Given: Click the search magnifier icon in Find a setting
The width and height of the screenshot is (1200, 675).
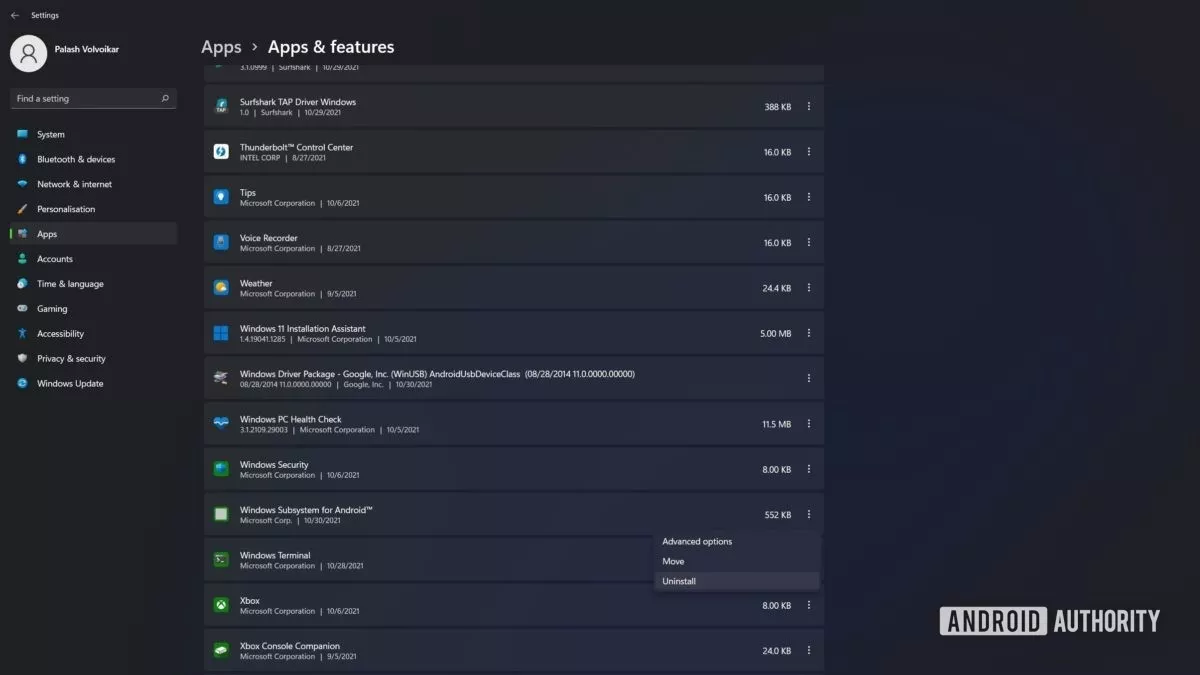Looking at the screenshot, I should pos(165,98).
